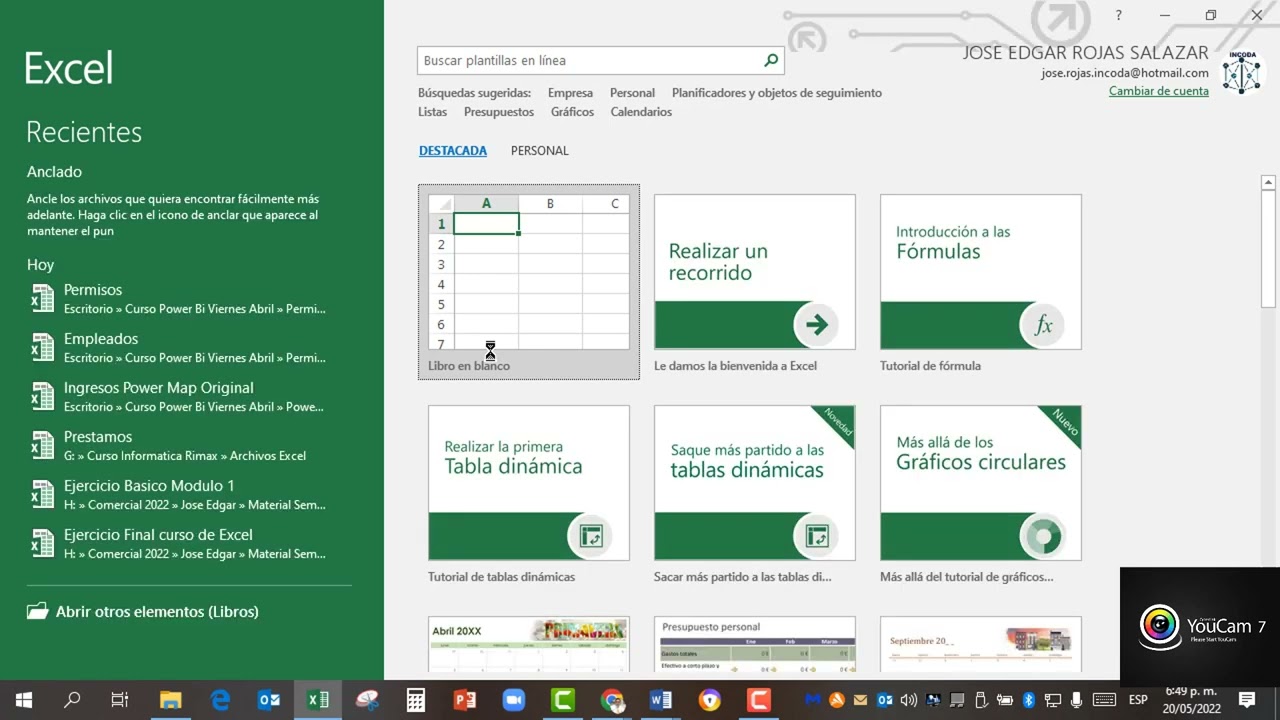Screen dimensions: 1280x720
Task: Launch Microsoft Edge from the taskbar
Action: click(x=220, y=700)
